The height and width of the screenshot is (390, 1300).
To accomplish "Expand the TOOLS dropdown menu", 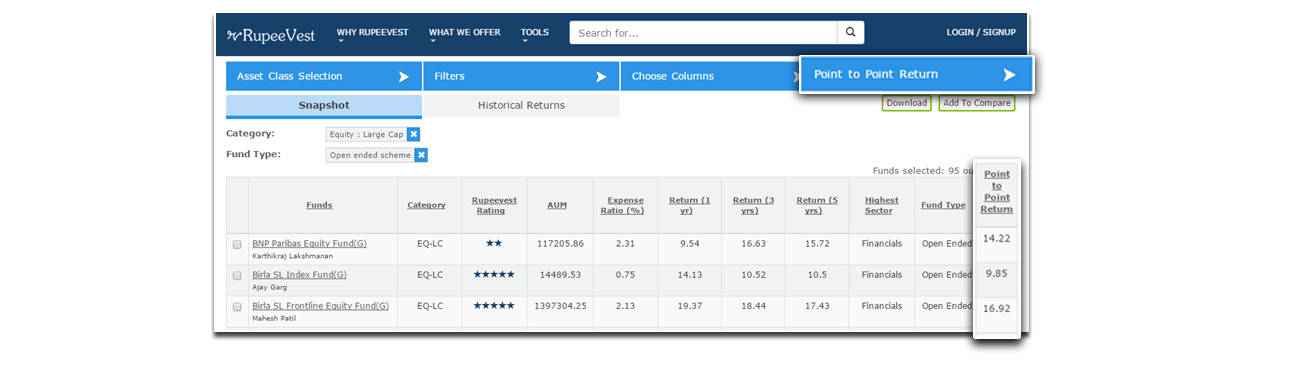I will (535, 33).
